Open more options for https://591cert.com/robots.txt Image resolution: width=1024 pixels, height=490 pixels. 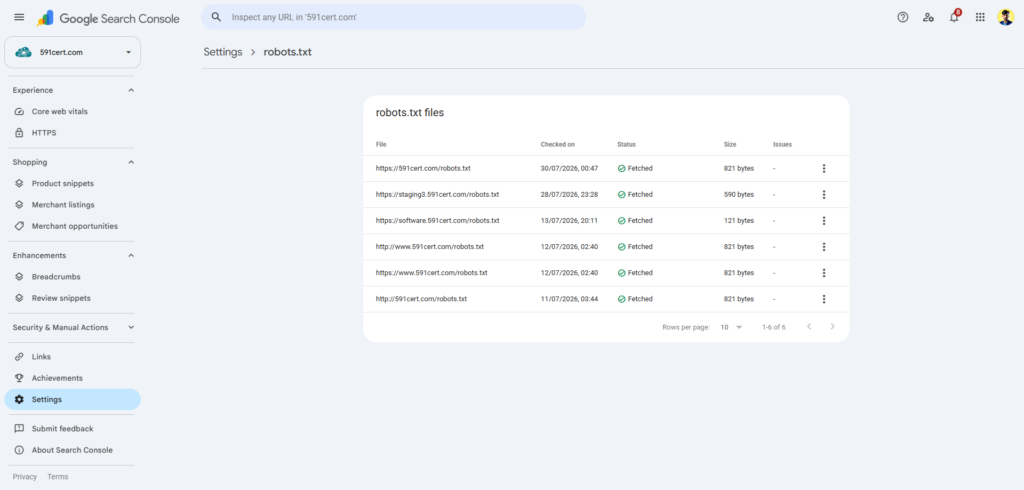point(824,169)
